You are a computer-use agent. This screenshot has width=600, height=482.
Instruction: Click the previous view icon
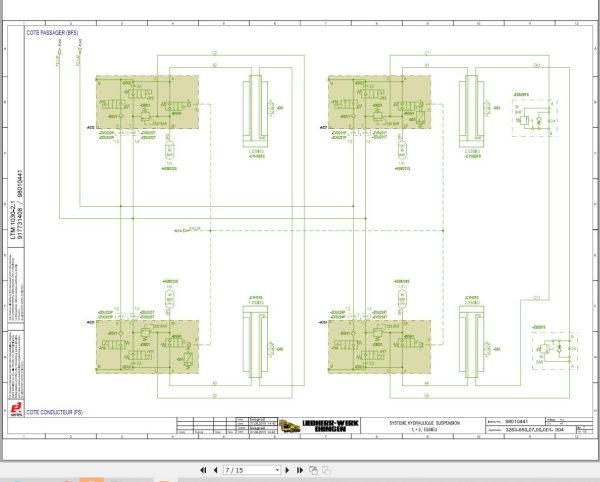pos(313,470)
